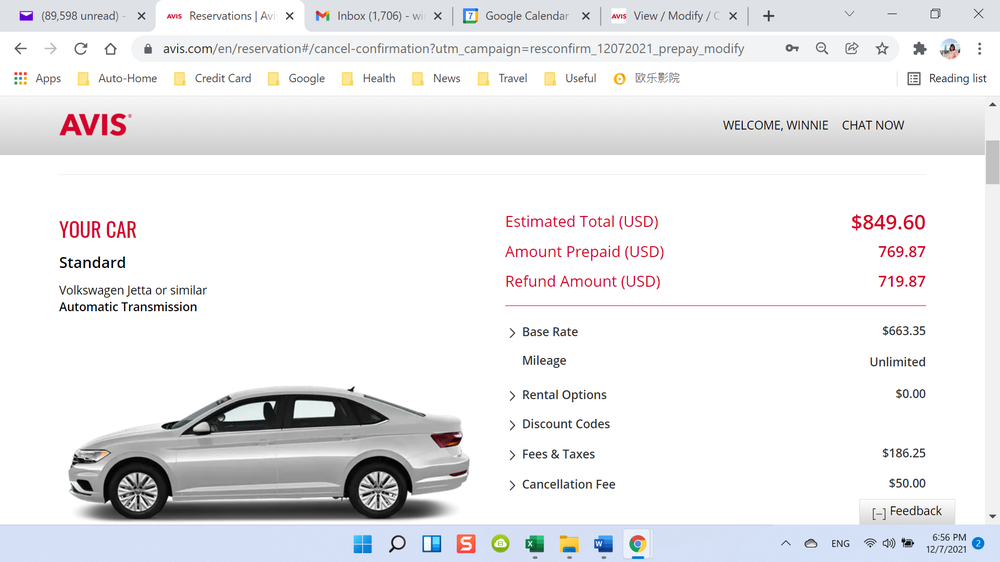The width and height of the screenshot is (1000, 562).
Task: Share this page icon
Action: point(852,48)
